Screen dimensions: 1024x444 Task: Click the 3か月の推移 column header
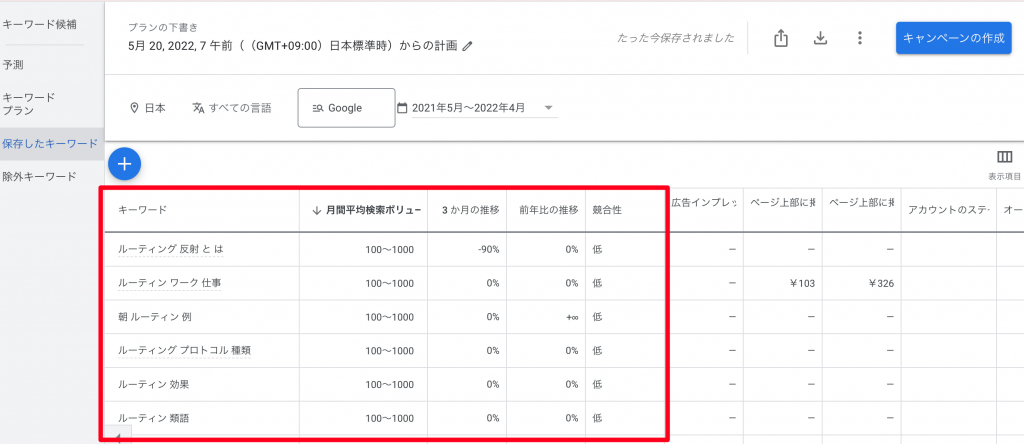(469, 210)
